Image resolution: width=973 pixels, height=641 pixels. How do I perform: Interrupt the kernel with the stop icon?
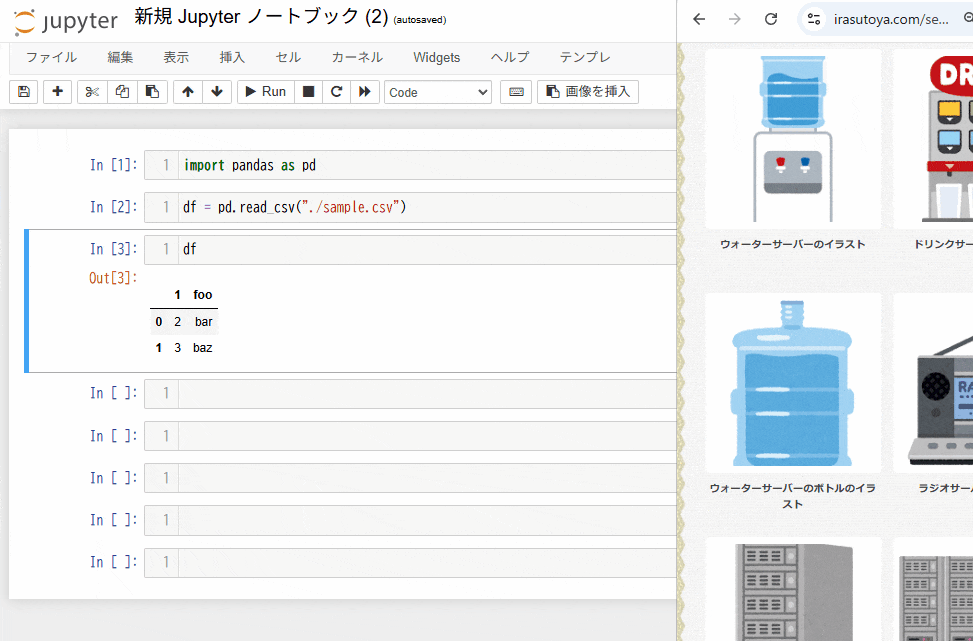click(308, 91)
